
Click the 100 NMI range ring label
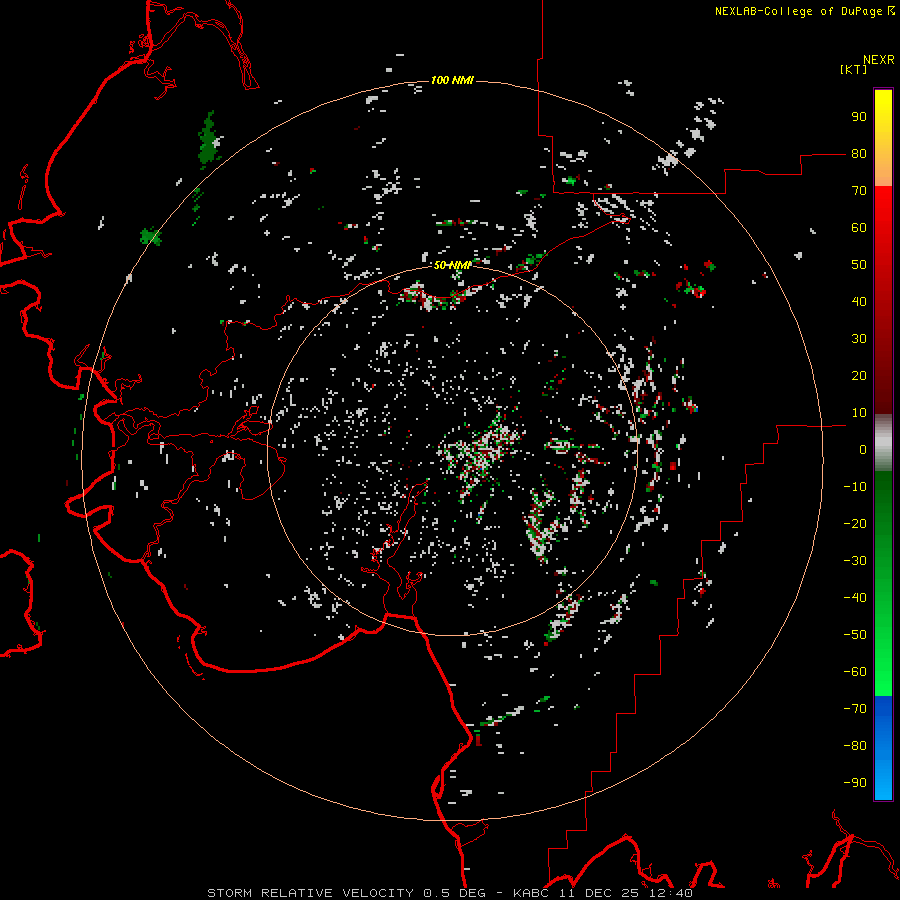click(x=452, y=80)
